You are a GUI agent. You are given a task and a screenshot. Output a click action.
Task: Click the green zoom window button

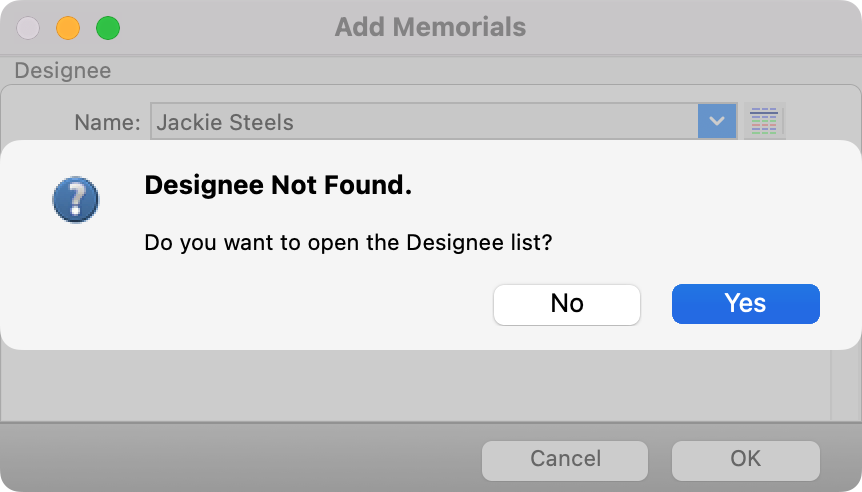[x=107, y=28]
